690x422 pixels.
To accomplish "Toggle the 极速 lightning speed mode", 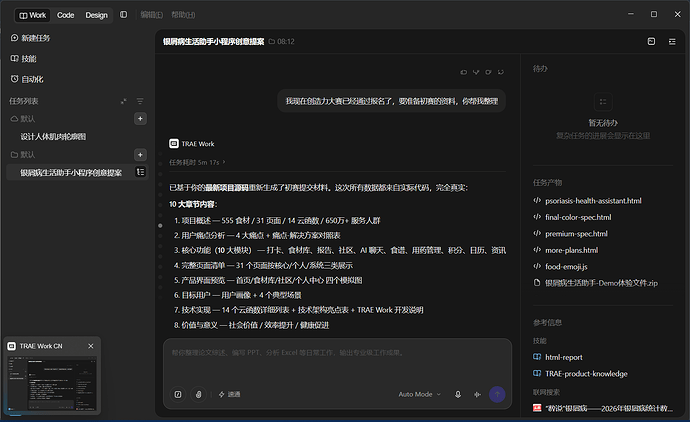I will click(229, 394).
